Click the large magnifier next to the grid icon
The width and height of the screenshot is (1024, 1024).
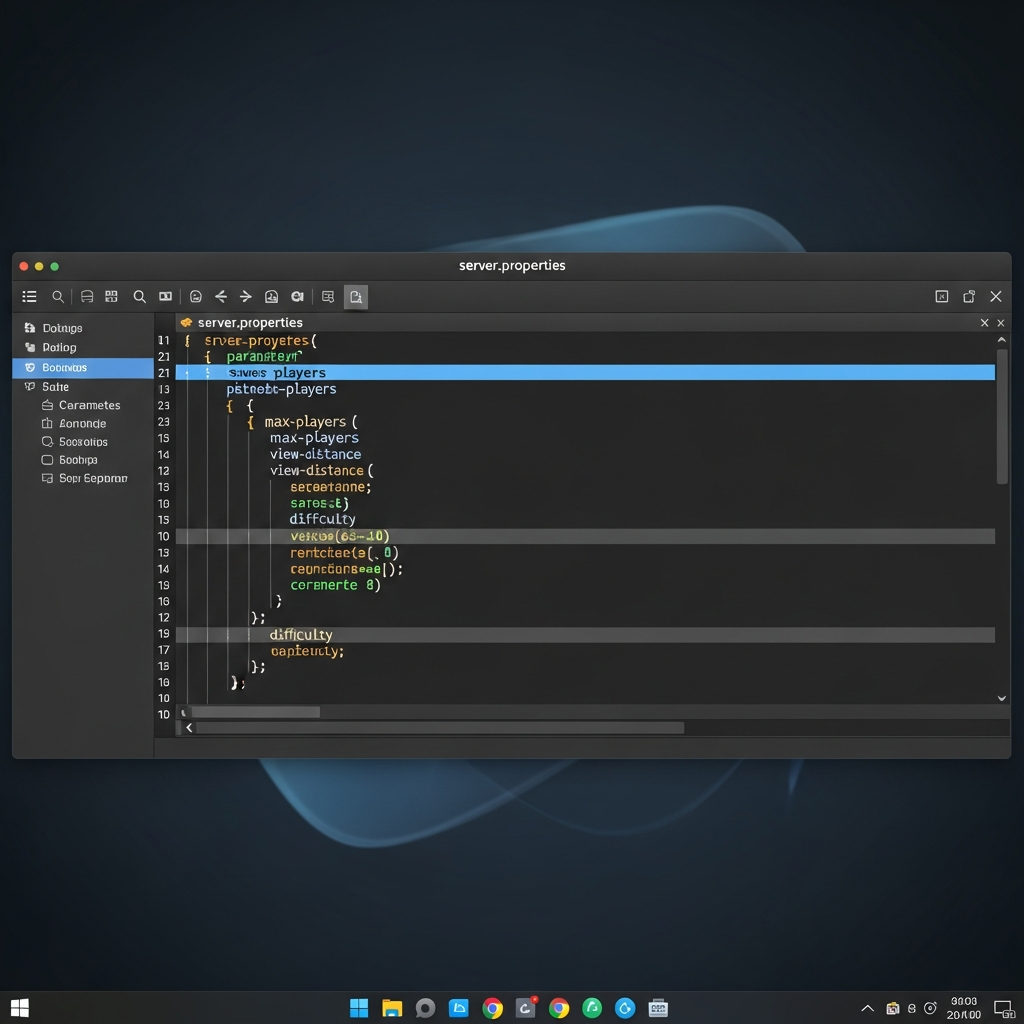click(x=140, y=296)
